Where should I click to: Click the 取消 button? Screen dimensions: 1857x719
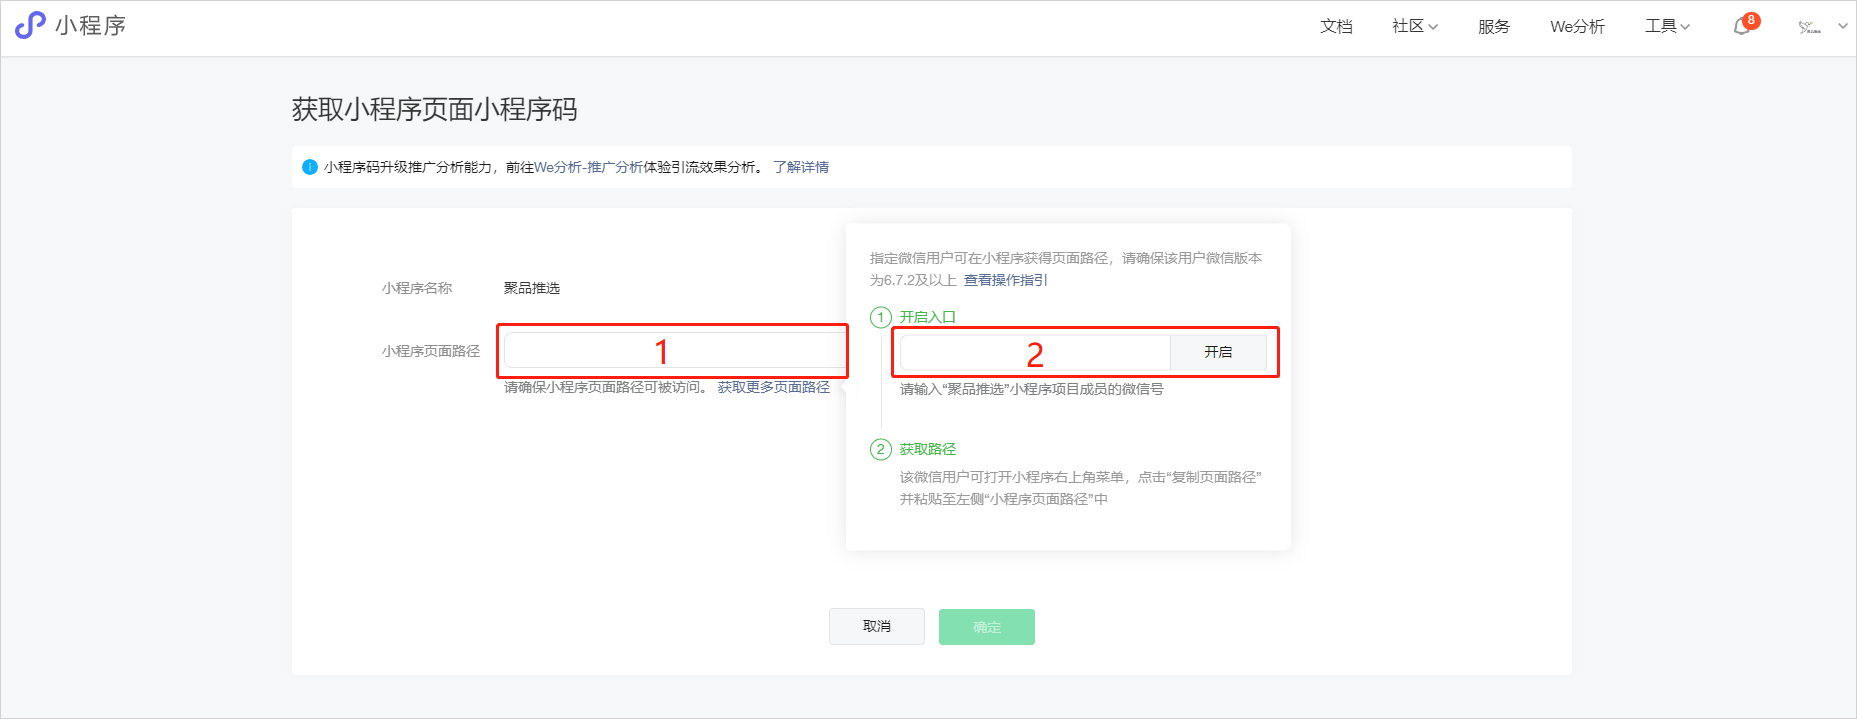coord(877,627)
